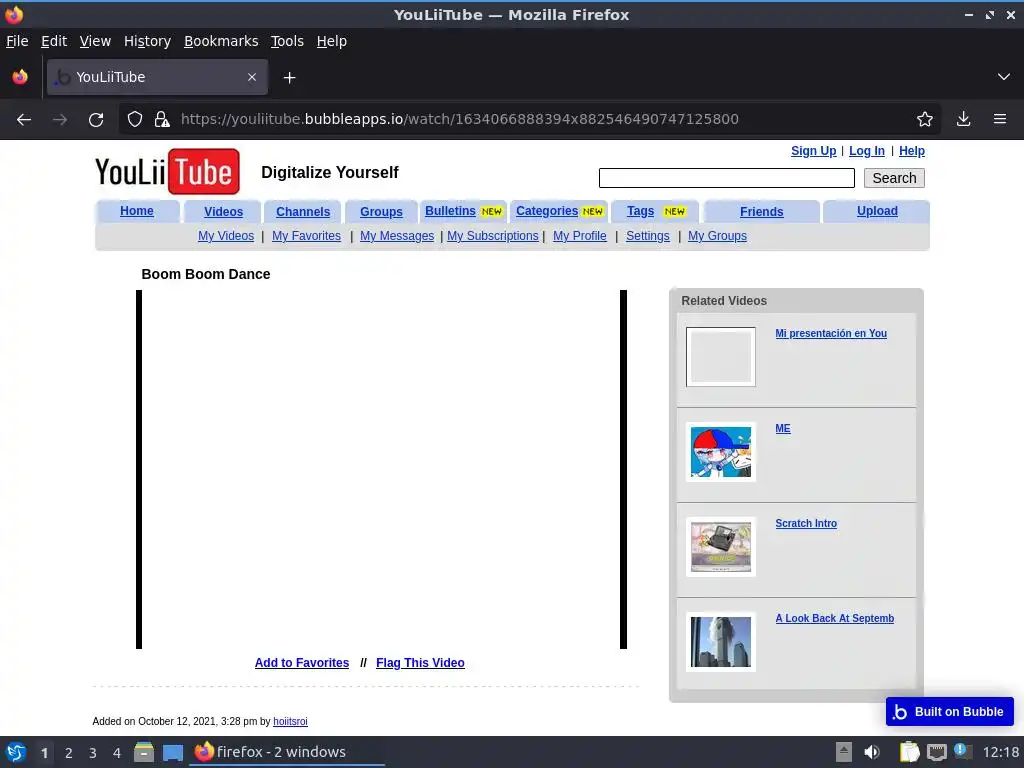Click the Add to Favorites link
1024x768 pixels.
click(302, 663)
